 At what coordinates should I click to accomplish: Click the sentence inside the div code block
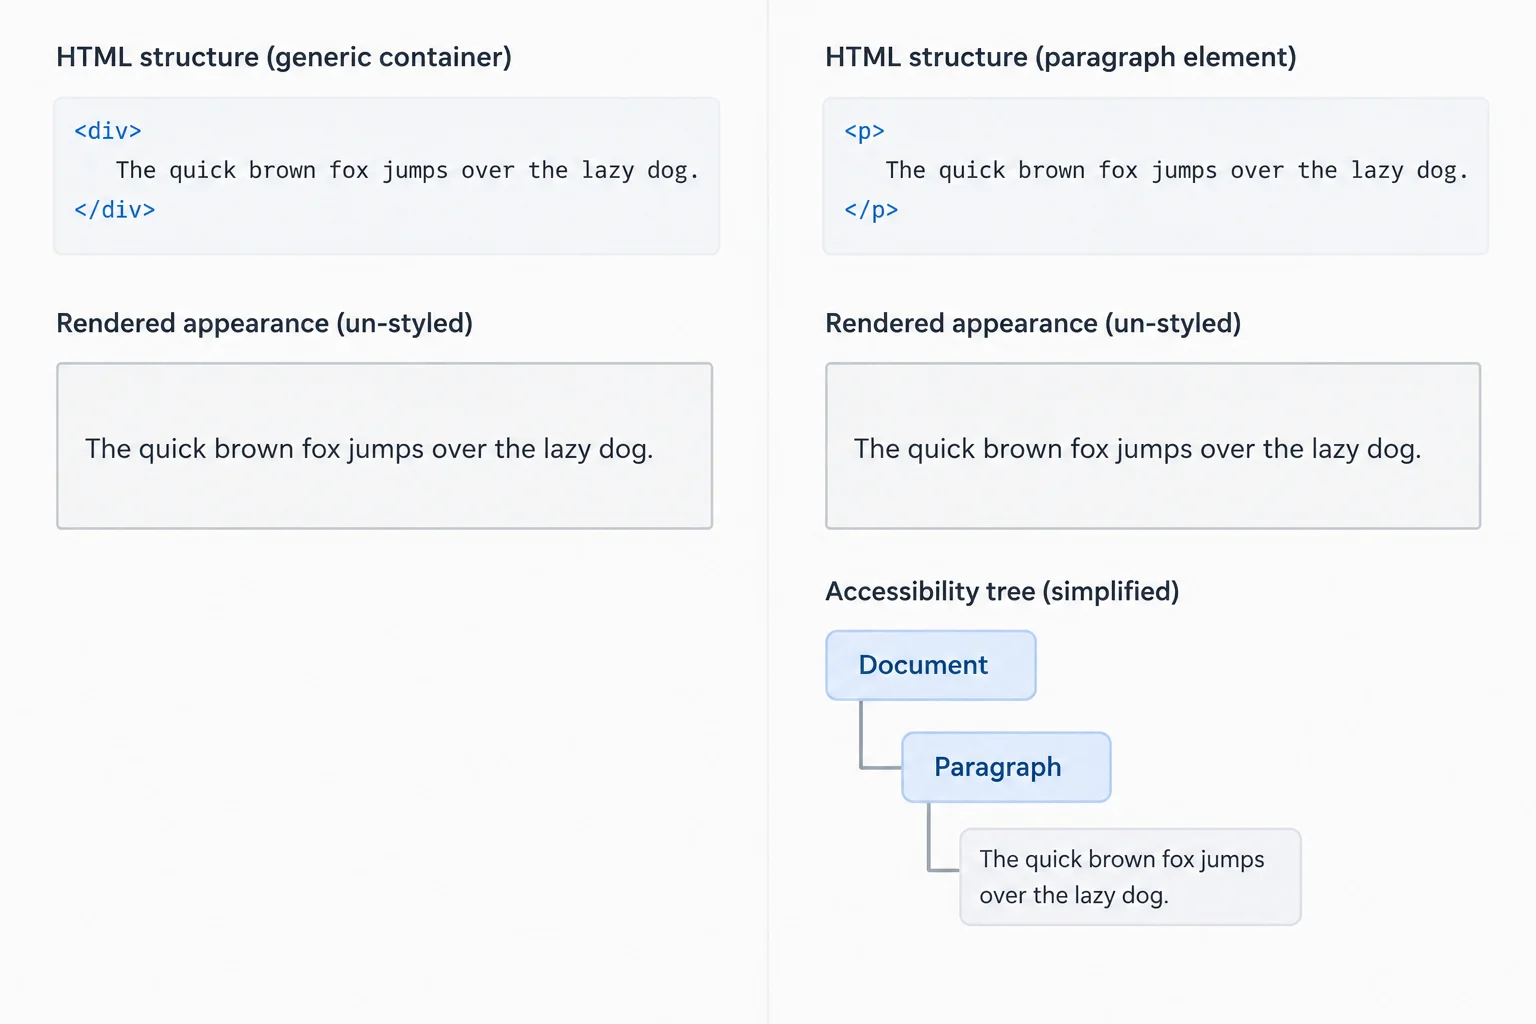coord(407,171)
